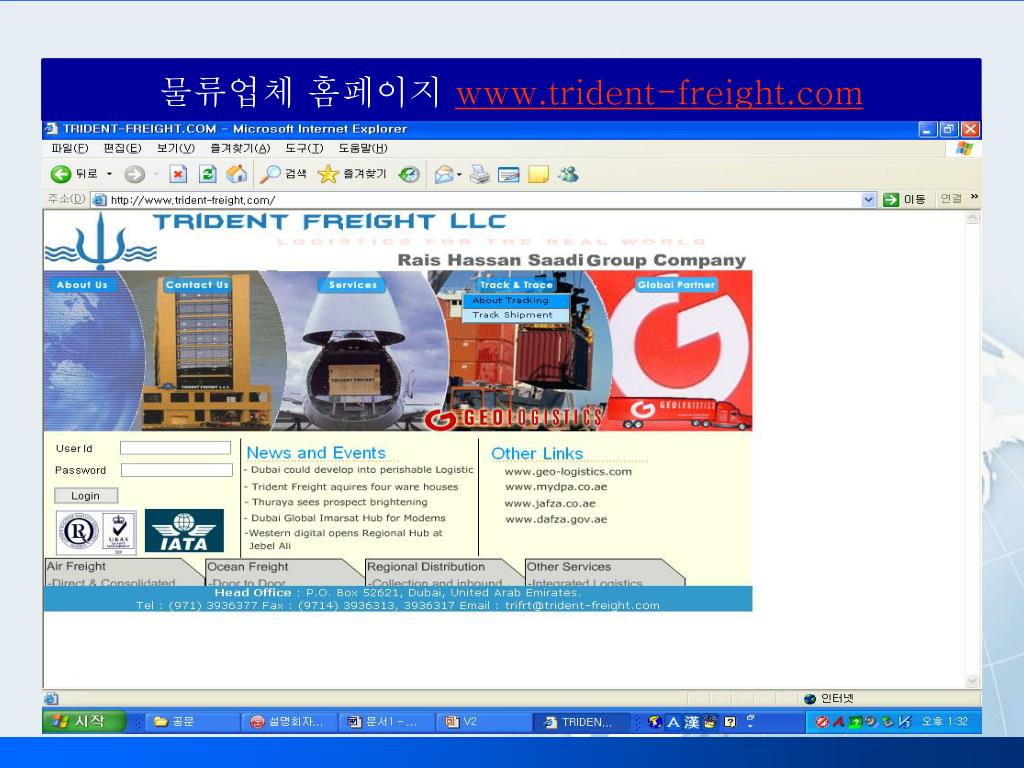Screen dimensions: 1024x768
Task: Stop page loading with the red X icon
Action: click(x=178, y=174)
